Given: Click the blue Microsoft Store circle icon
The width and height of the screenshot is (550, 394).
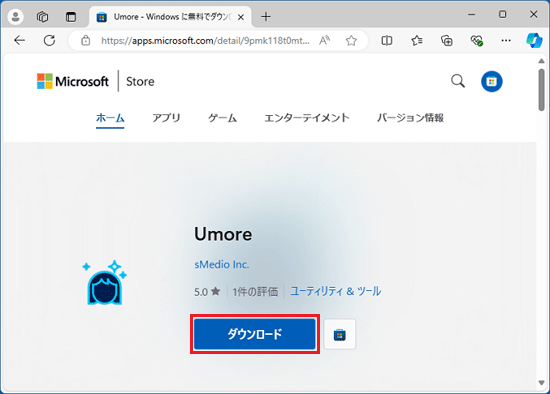Looking at the screenshot, I should click(x=491, y=81).
